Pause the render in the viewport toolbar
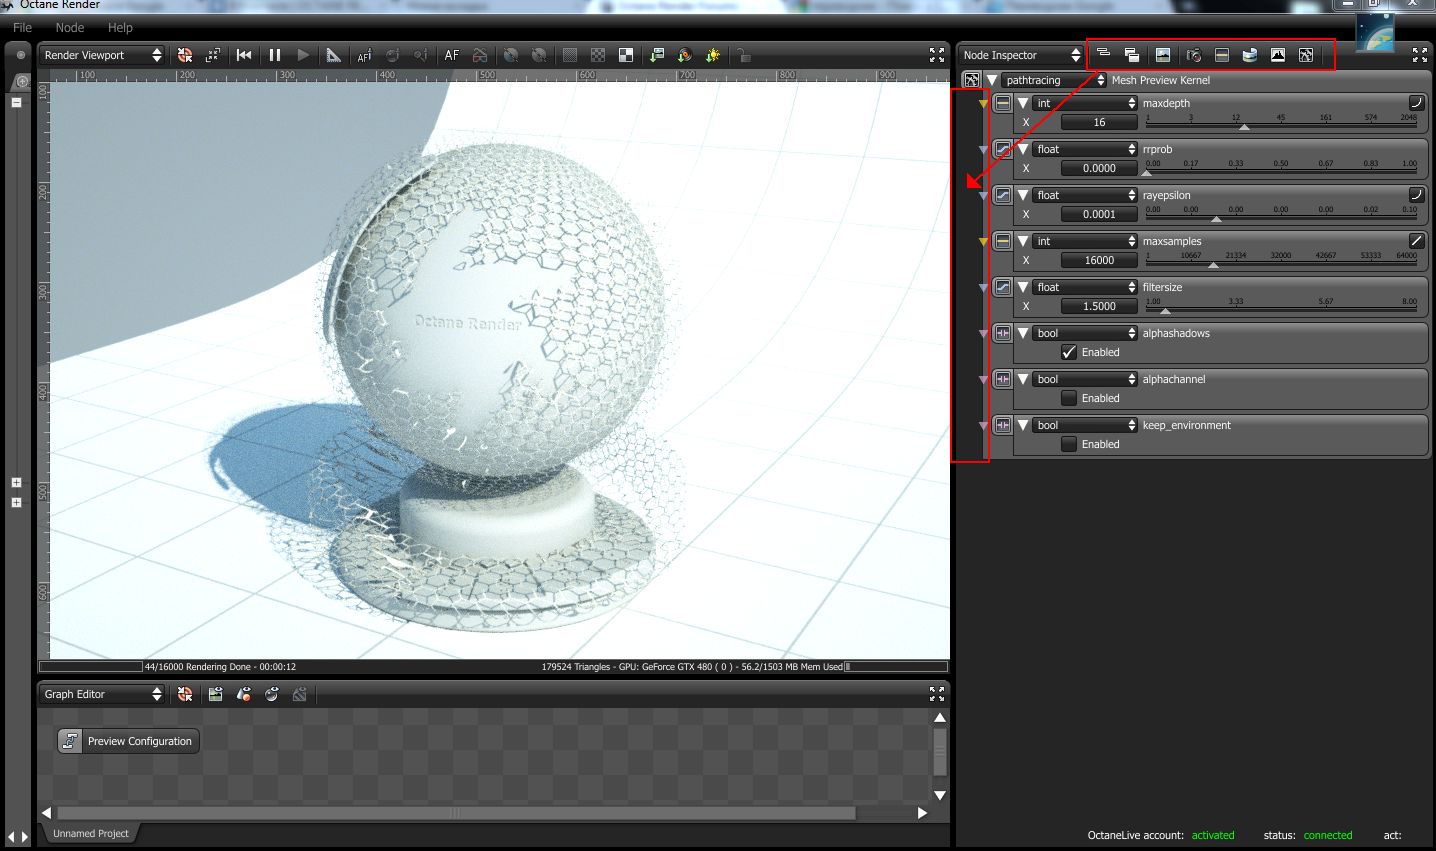The image size is (1436, 851). click(275, 55)
